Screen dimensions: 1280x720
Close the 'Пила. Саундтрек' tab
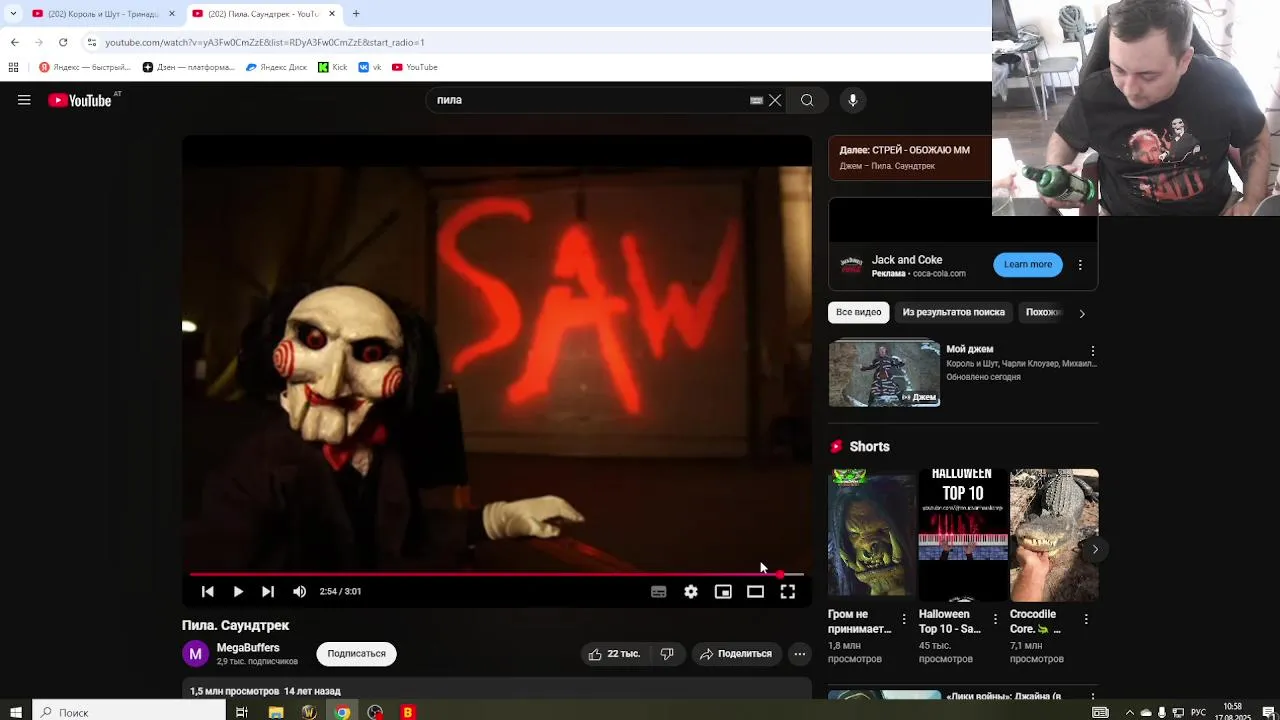point(331,14)
